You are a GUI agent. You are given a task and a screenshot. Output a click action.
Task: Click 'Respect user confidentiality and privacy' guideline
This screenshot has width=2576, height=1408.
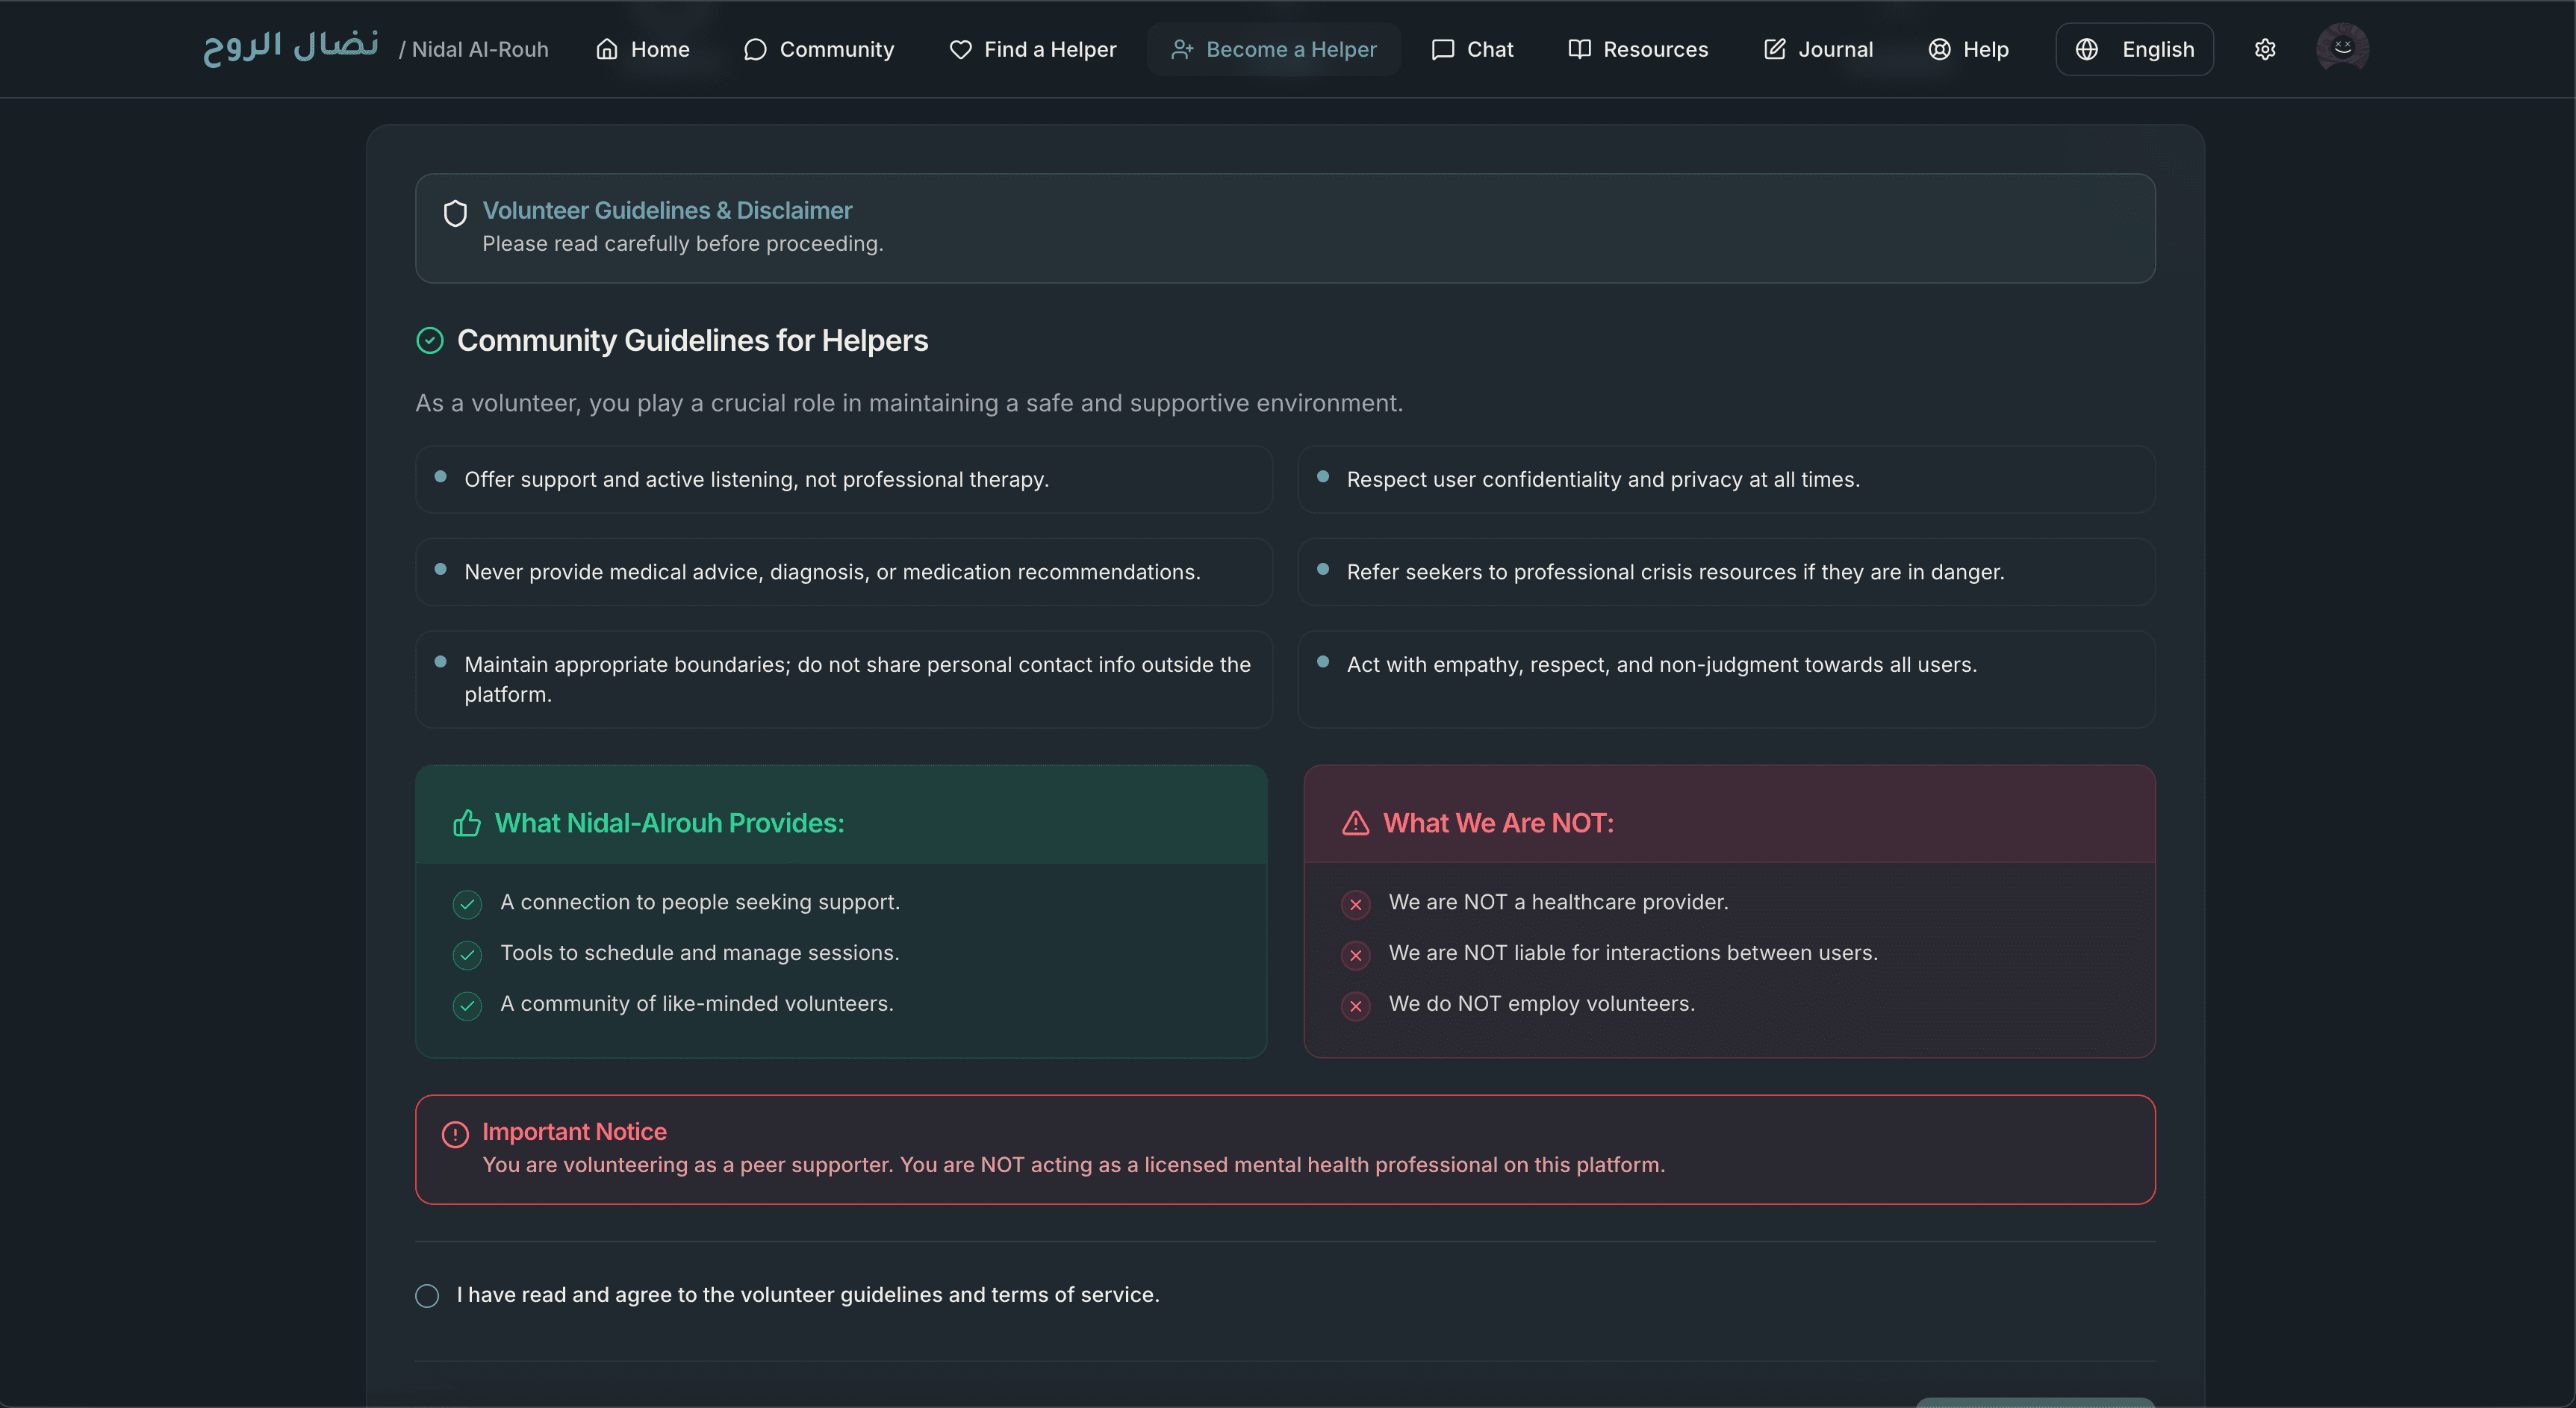(1726, 480)
